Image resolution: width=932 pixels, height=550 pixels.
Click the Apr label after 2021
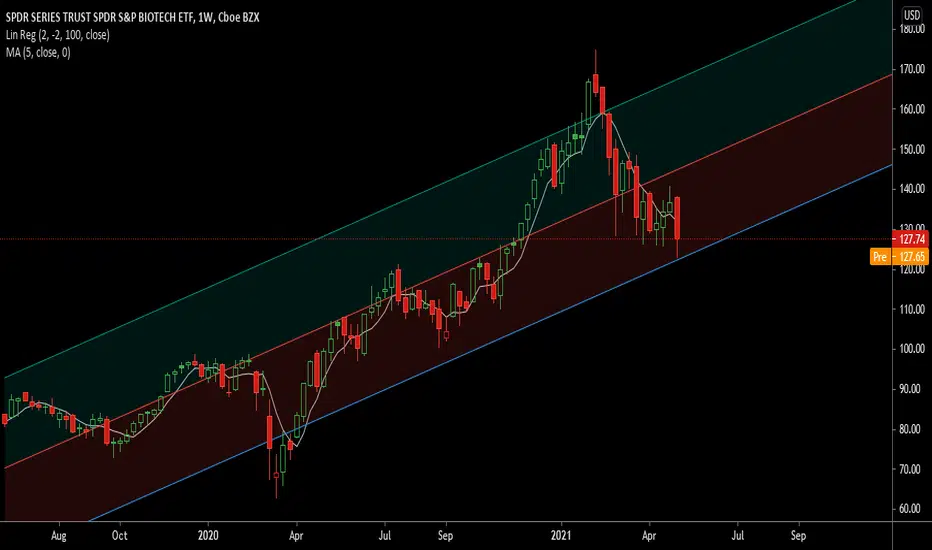[x=648, y=536]
